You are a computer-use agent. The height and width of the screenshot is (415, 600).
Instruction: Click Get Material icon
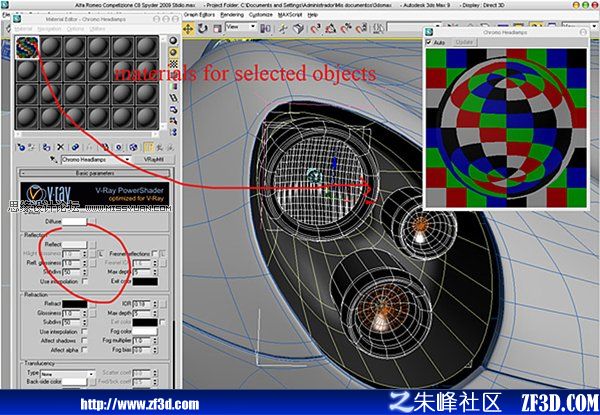click(x=21, y=147)
